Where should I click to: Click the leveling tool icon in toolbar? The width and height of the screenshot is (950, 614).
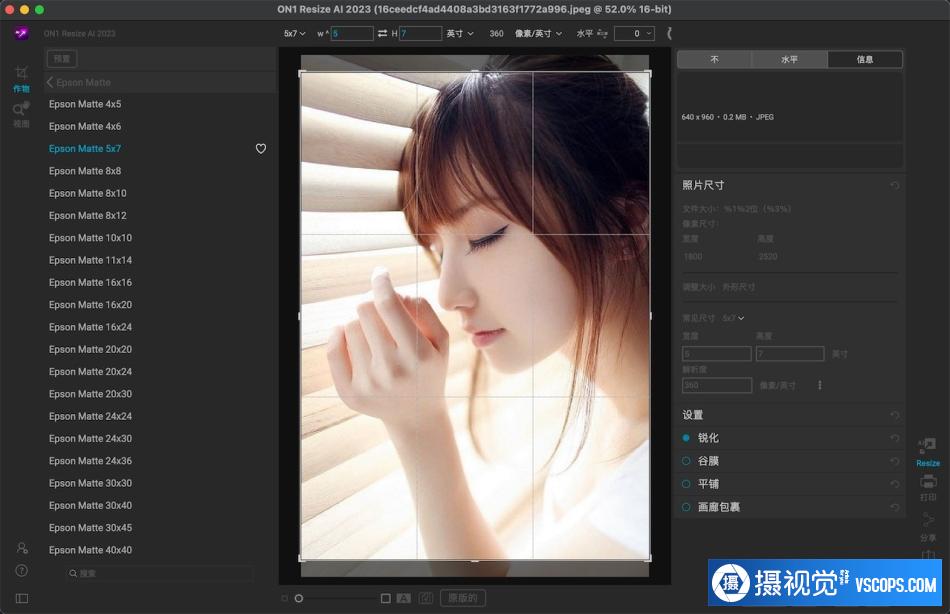(602, 33)
